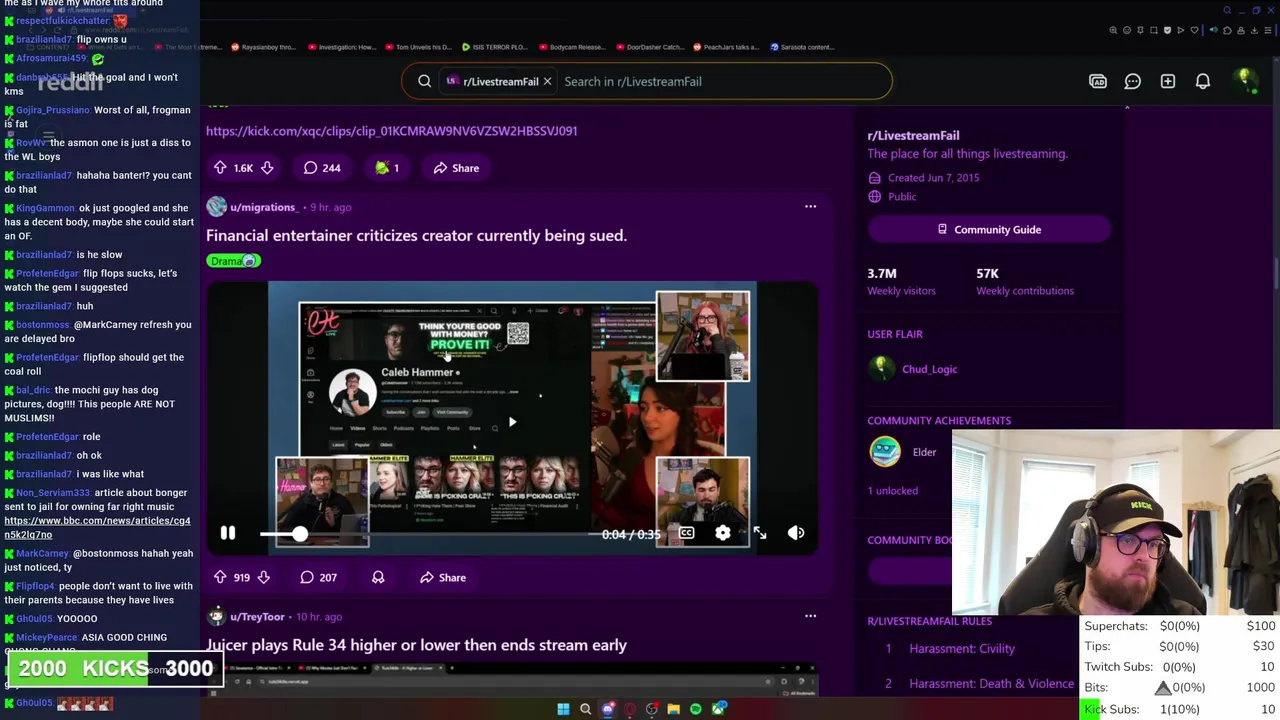Remove the r/LivestreamFail search filter chip
1280x720 pixels.
(547, 81)
